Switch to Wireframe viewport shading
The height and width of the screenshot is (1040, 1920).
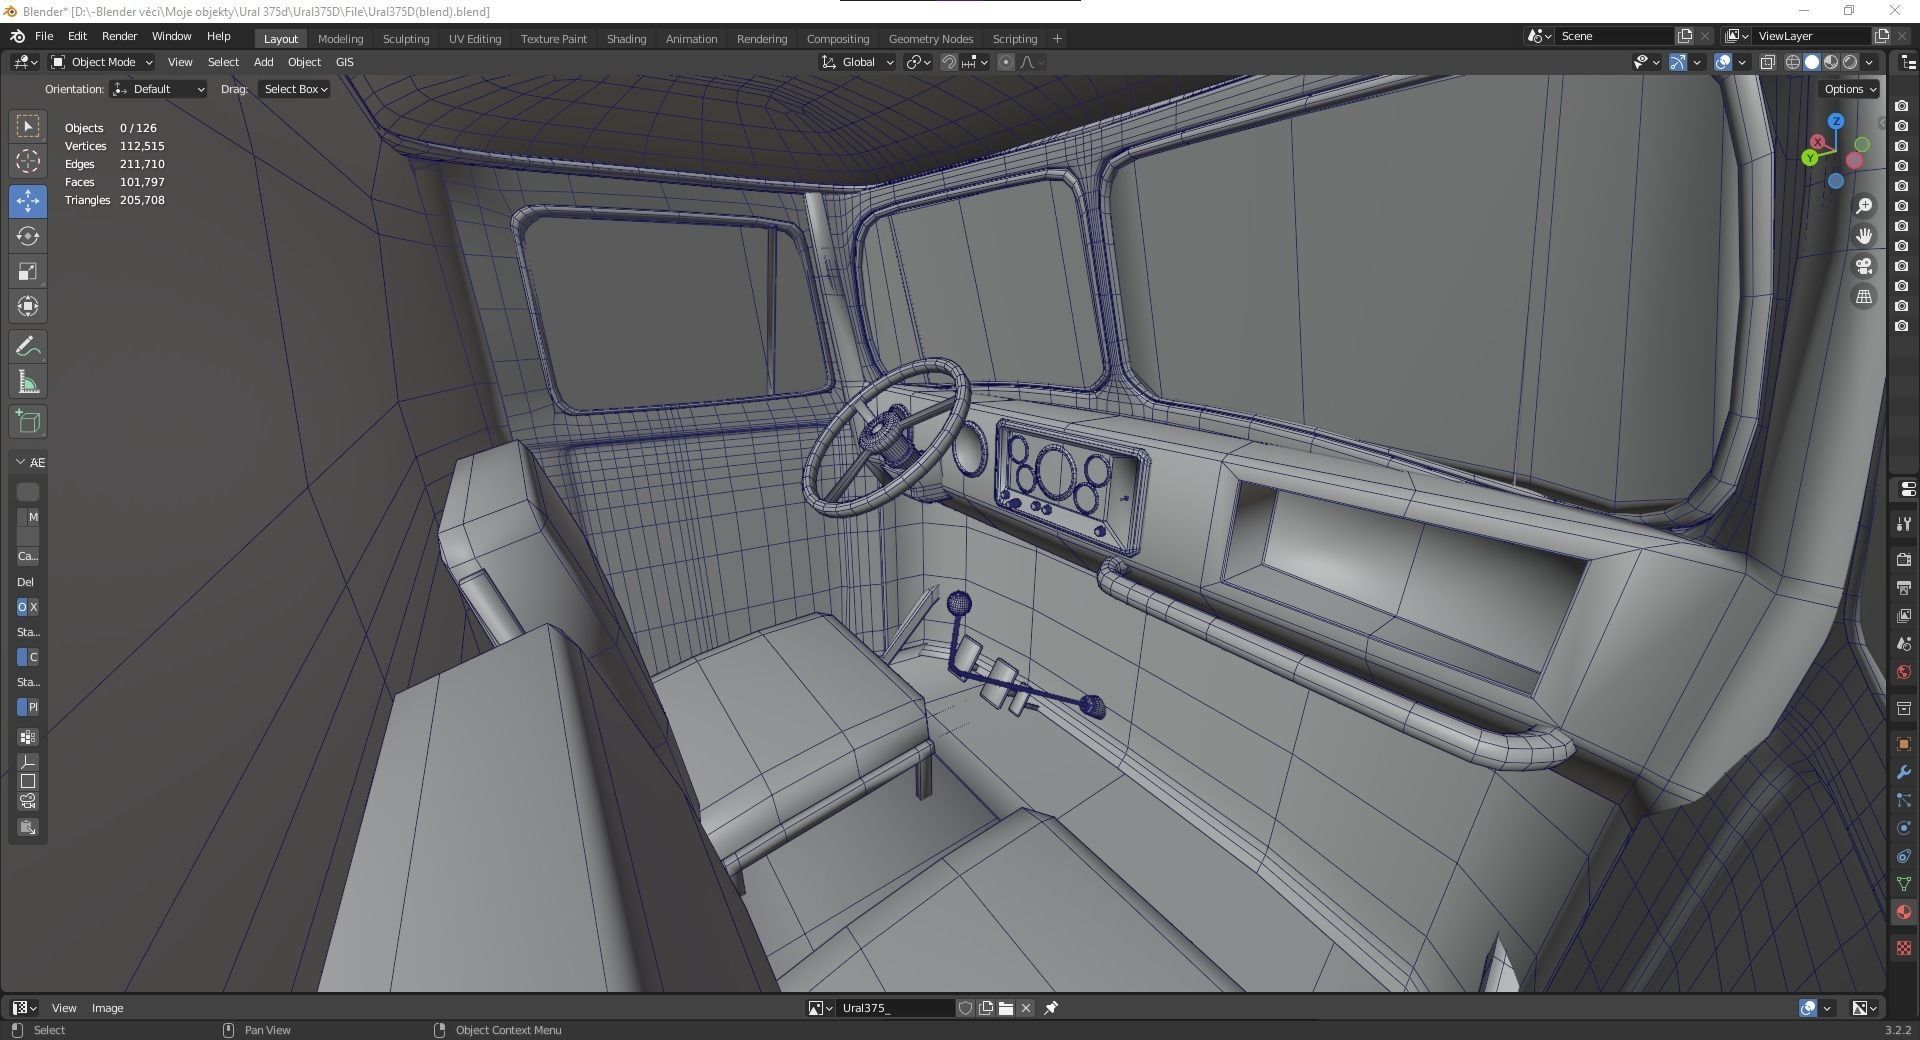1793,62
